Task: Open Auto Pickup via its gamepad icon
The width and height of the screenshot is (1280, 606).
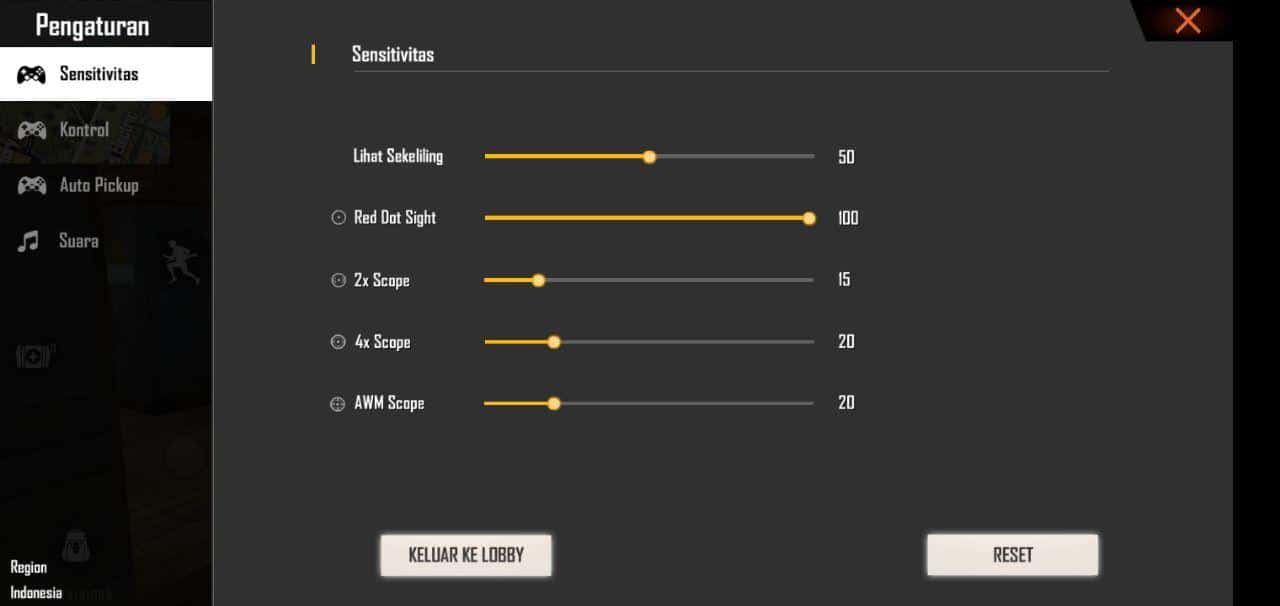Action: pyautogui.click(x=33, y=185)
